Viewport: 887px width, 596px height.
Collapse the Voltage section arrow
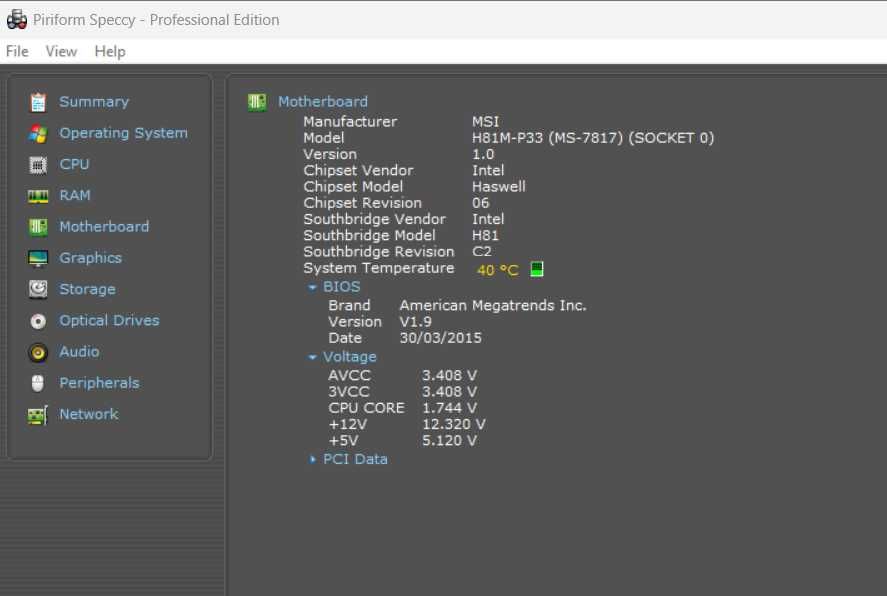click(x=312, y=357)
